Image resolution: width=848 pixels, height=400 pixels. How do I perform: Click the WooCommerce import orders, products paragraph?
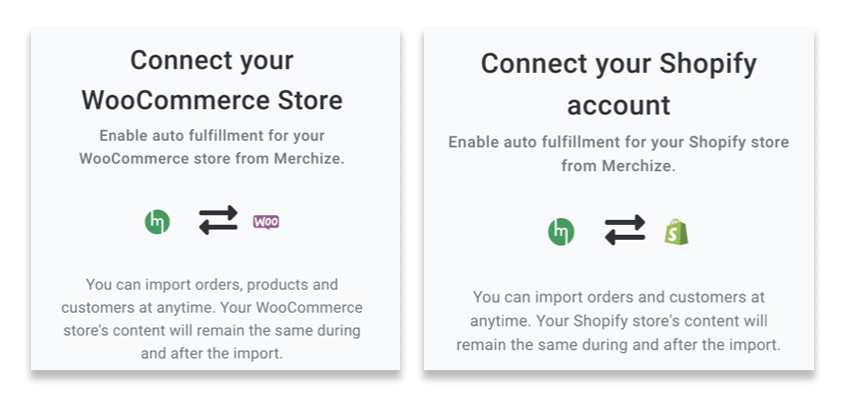(212, 319)
